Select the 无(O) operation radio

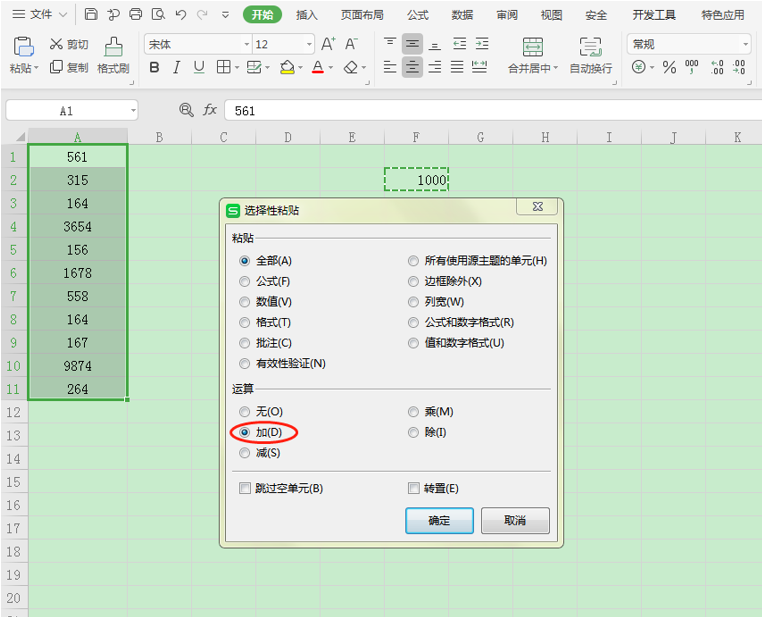(x=245, y=412)
